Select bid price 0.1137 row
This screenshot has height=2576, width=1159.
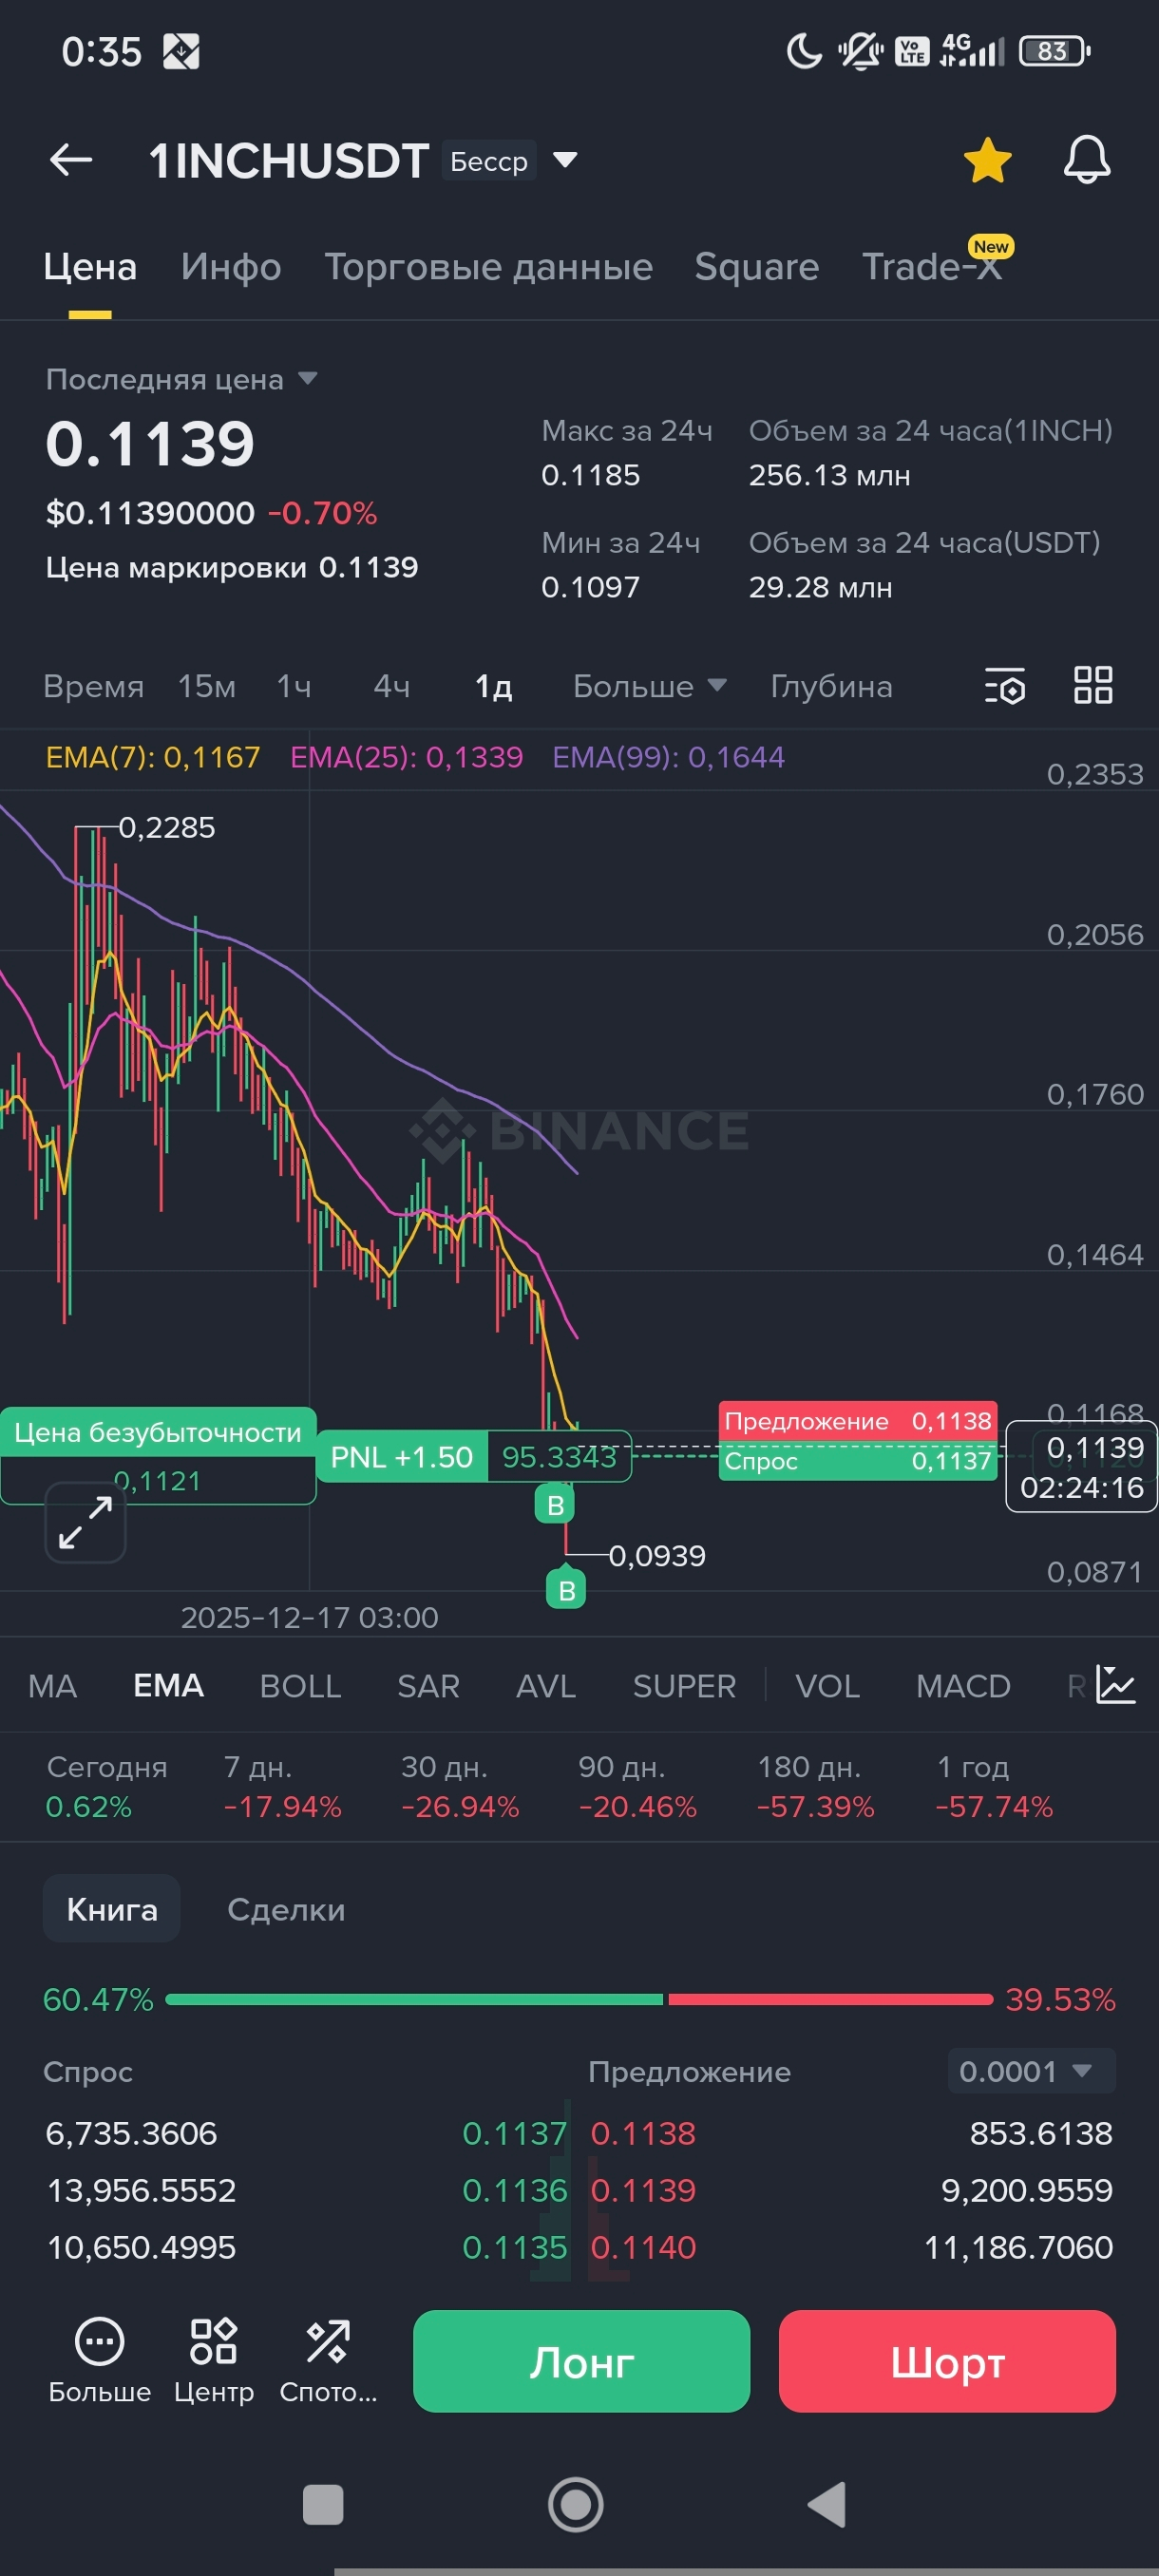pos(306,2133)
